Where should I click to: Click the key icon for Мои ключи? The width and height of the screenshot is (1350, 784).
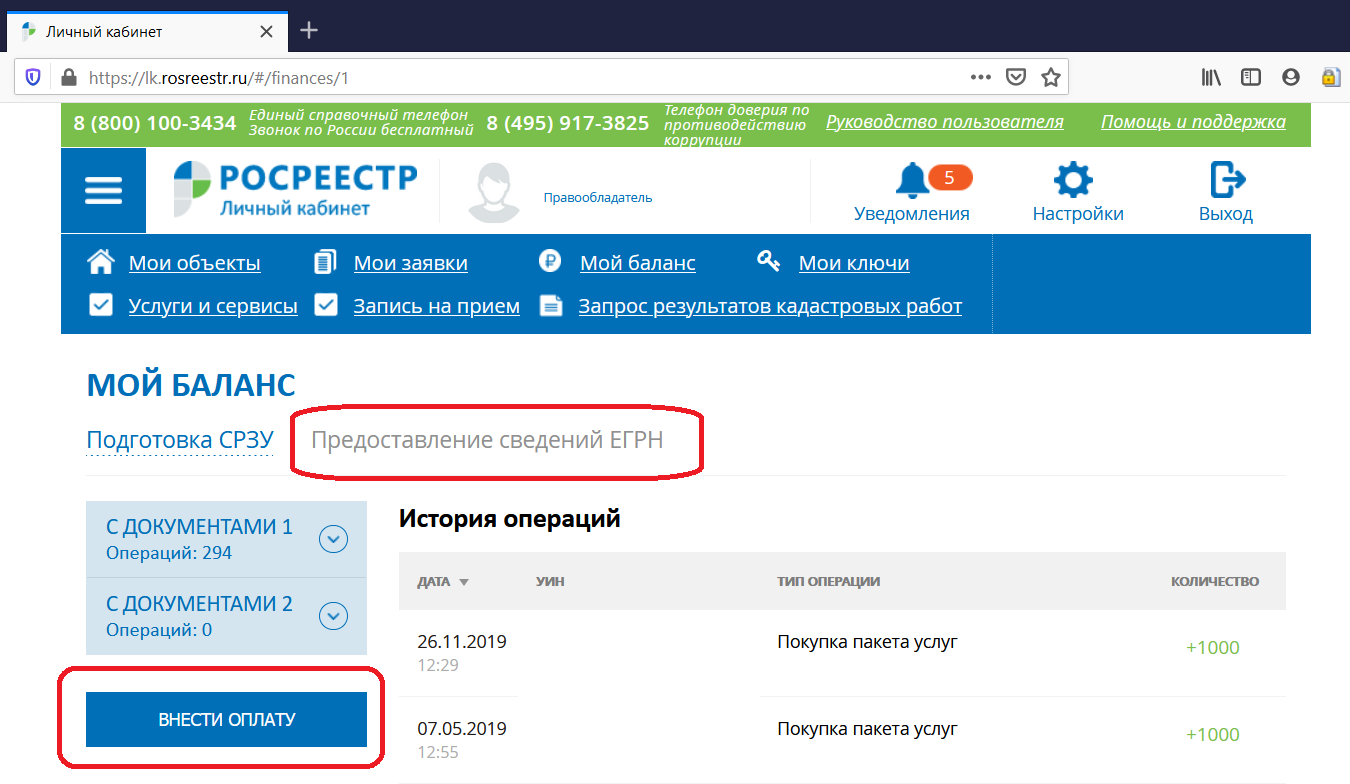point(768,262)
